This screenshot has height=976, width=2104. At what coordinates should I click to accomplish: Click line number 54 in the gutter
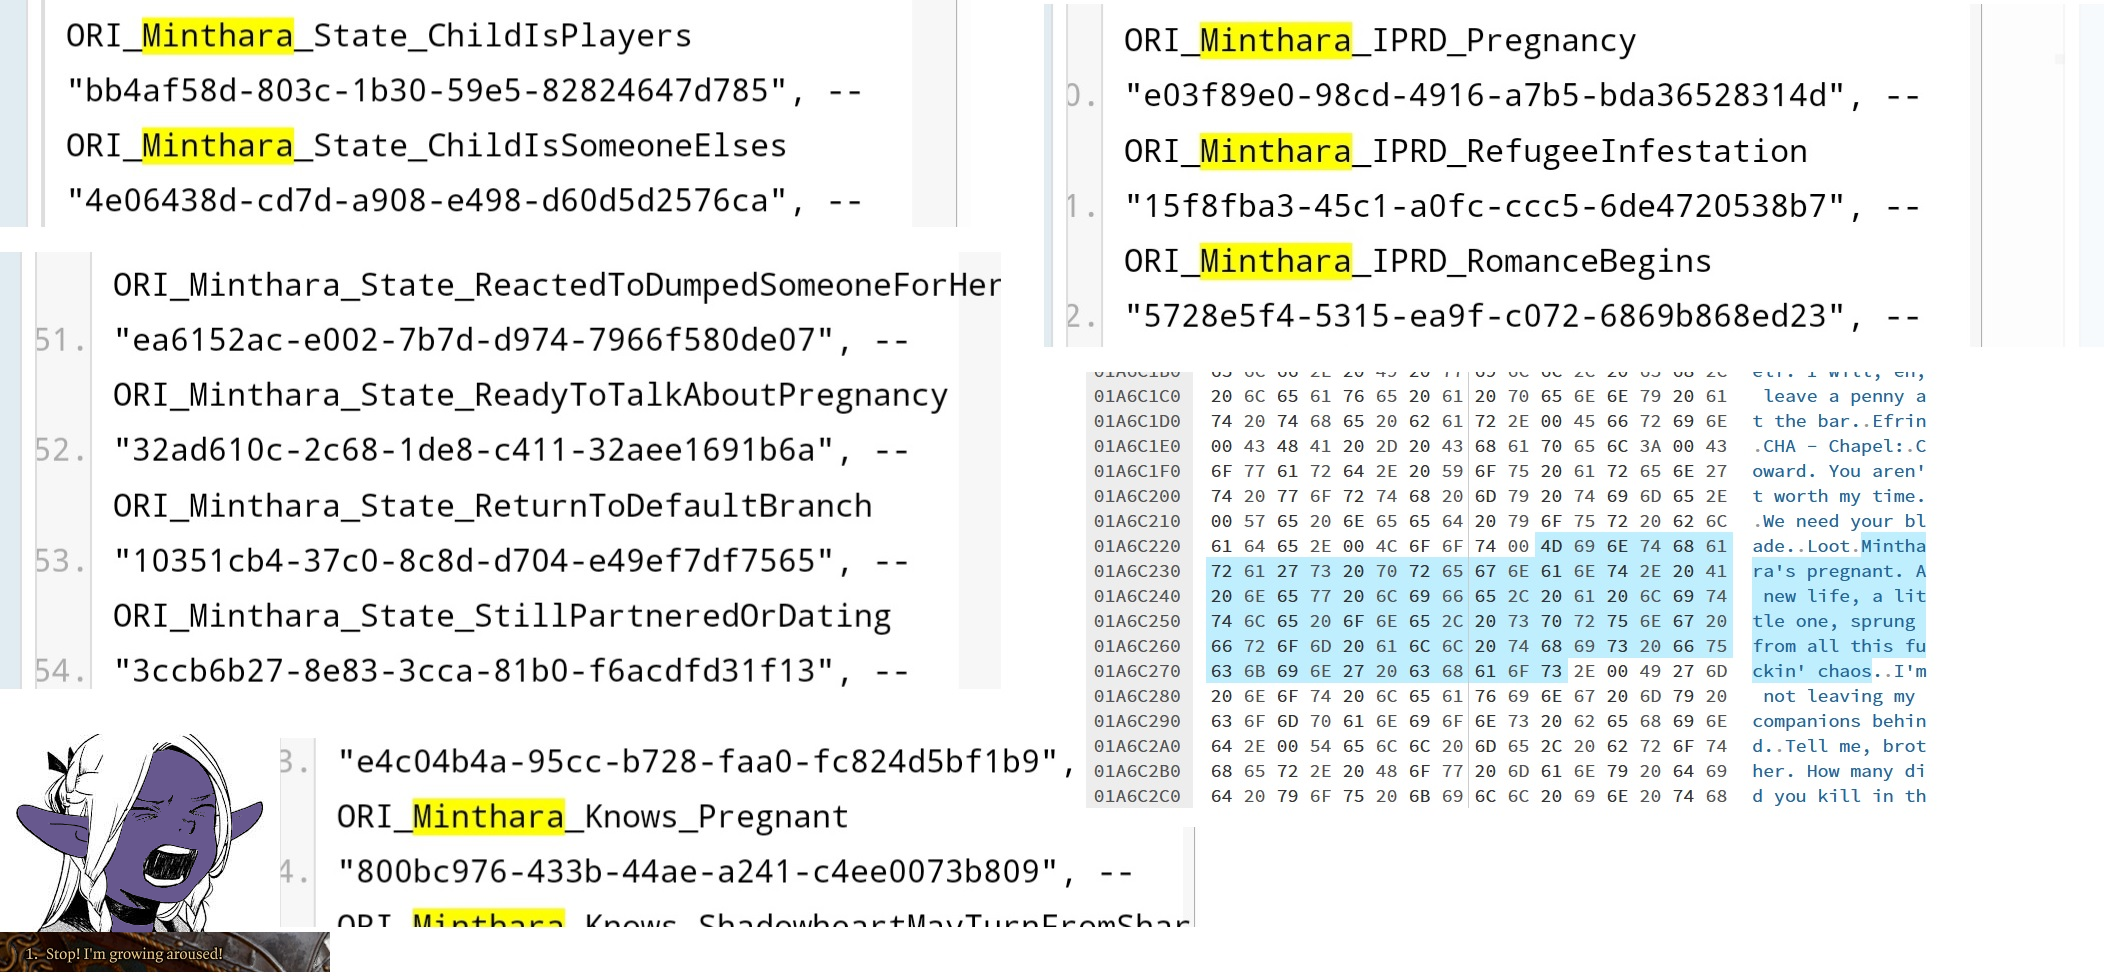59,671
